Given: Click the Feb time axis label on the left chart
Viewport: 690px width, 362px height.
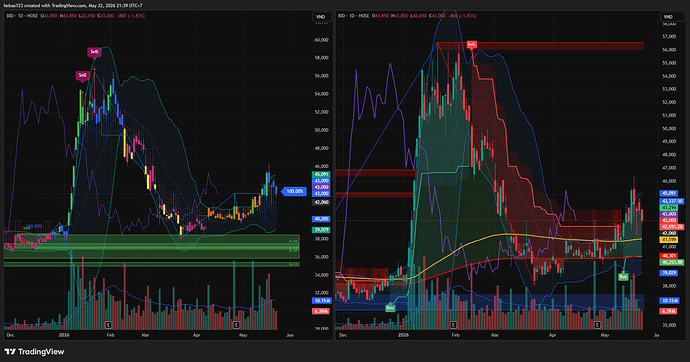Looking at the screenshot, I should click(110, 335).
